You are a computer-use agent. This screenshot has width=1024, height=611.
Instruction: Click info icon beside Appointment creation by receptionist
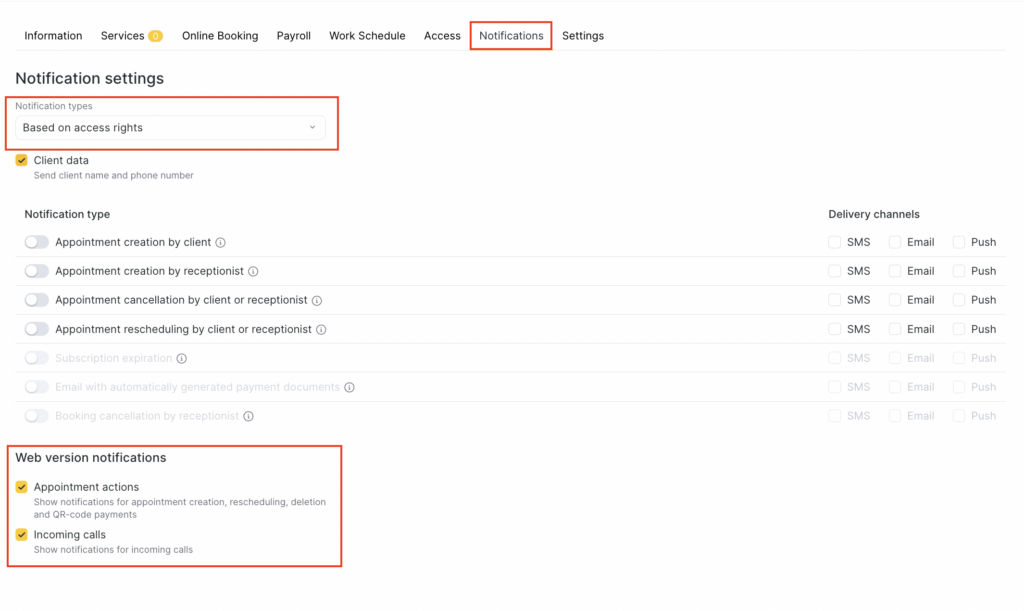253,272
